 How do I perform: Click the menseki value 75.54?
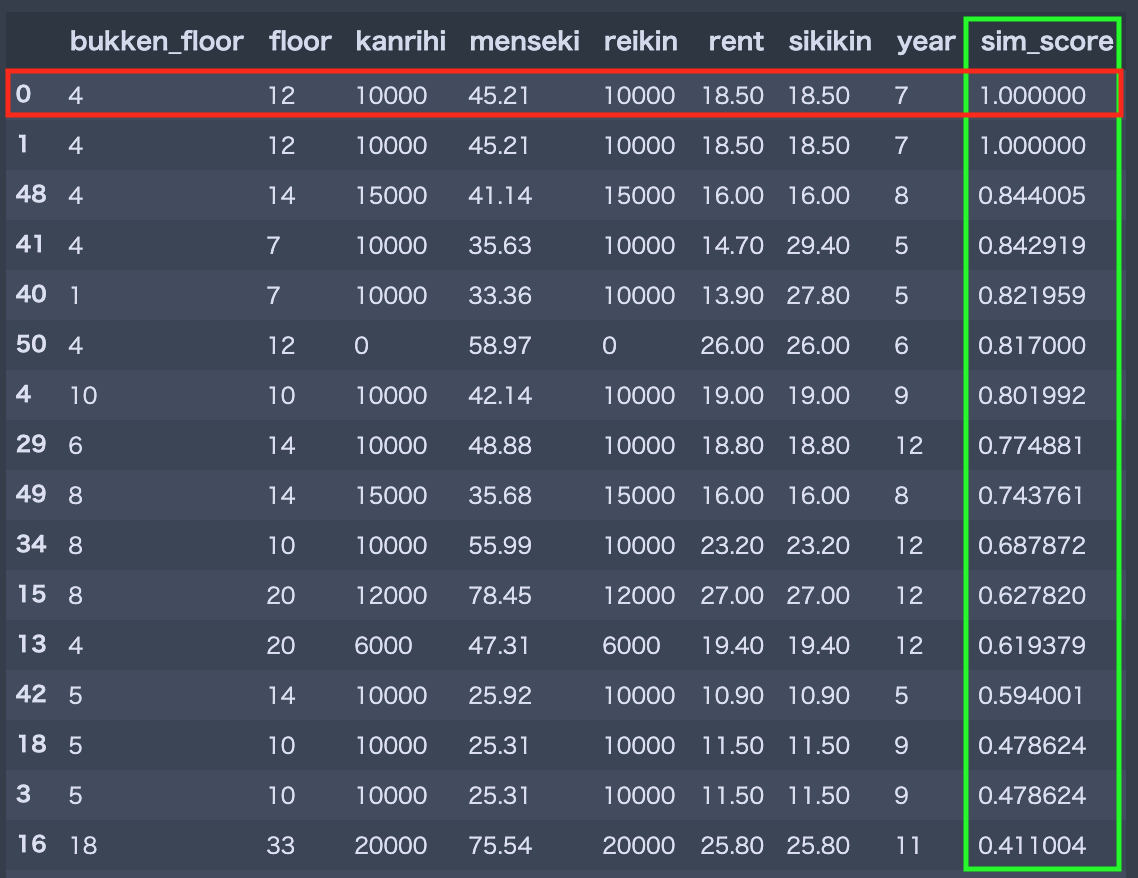tap(500, 845)
